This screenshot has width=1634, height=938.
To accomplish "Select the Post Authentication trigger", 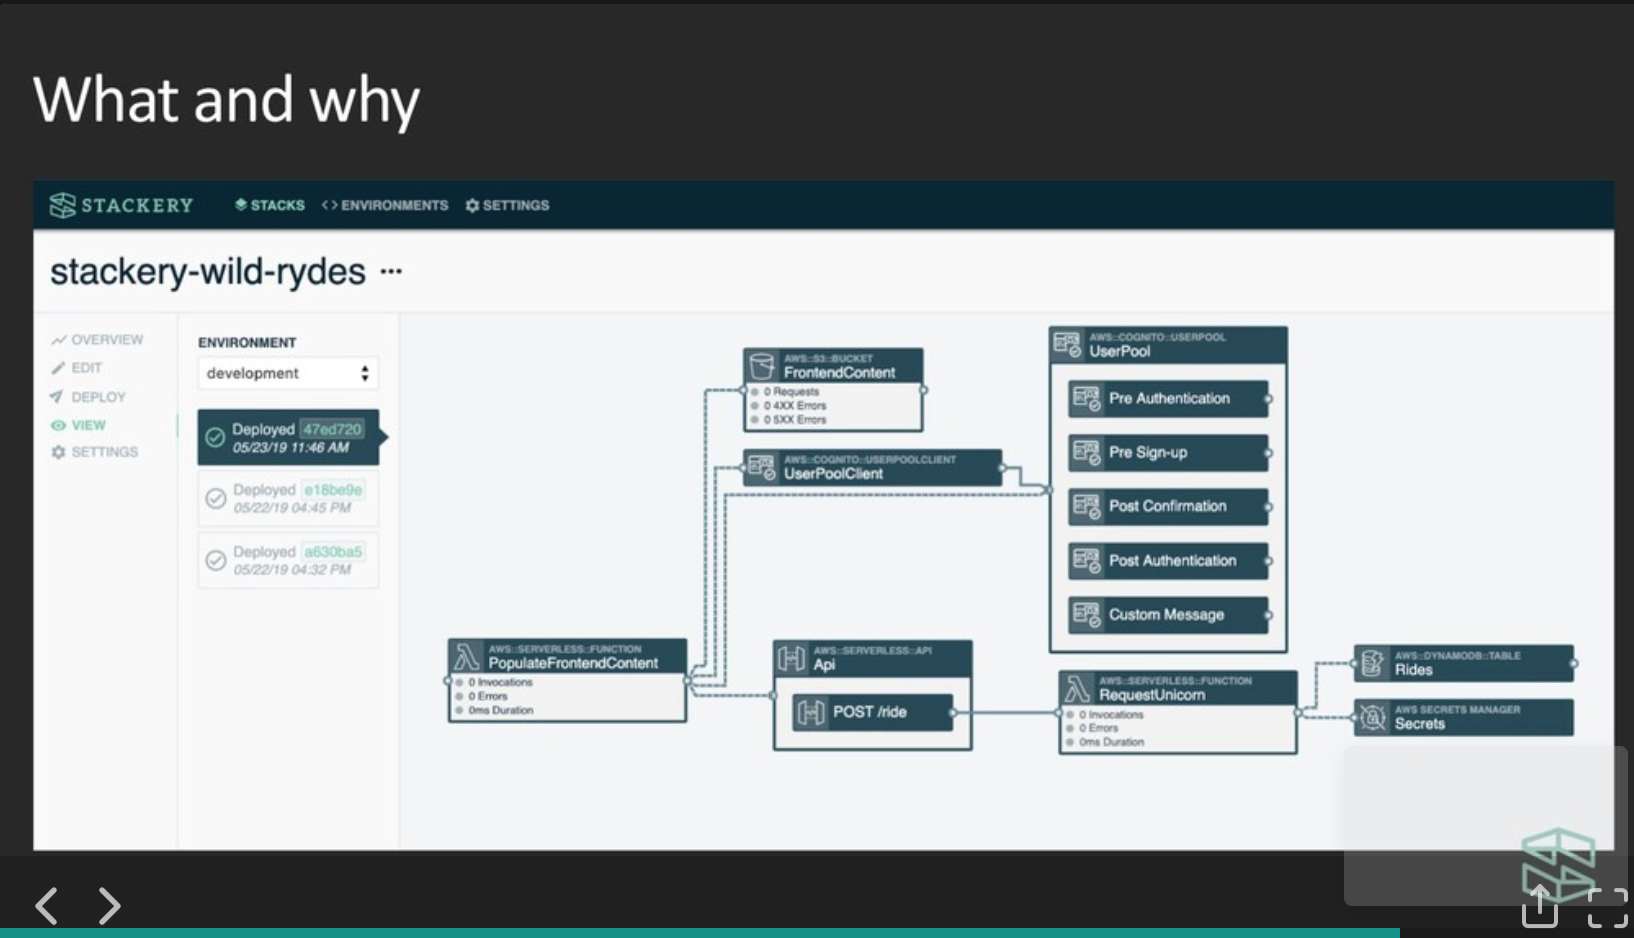I will coord(1168,560).
